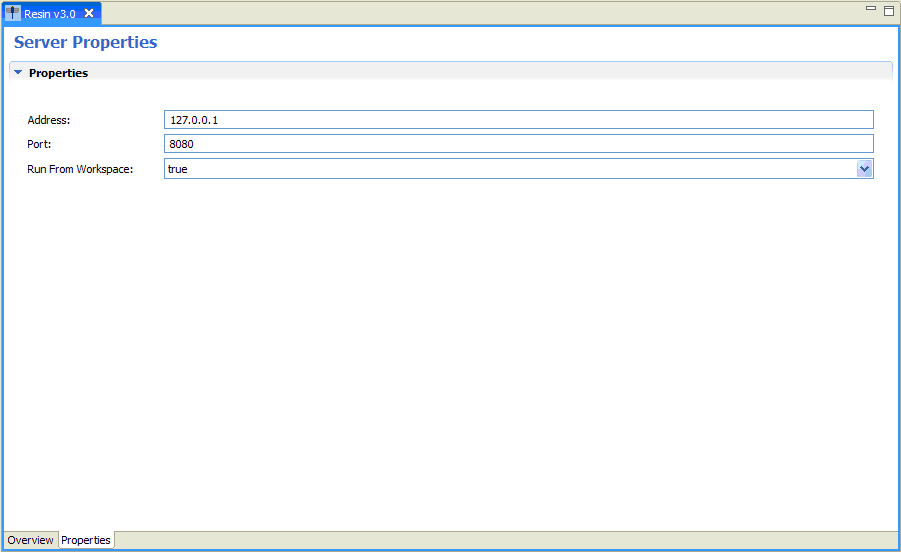901x552 pixels.
Task: Click the Properties section header label
Action: point(58,73)
